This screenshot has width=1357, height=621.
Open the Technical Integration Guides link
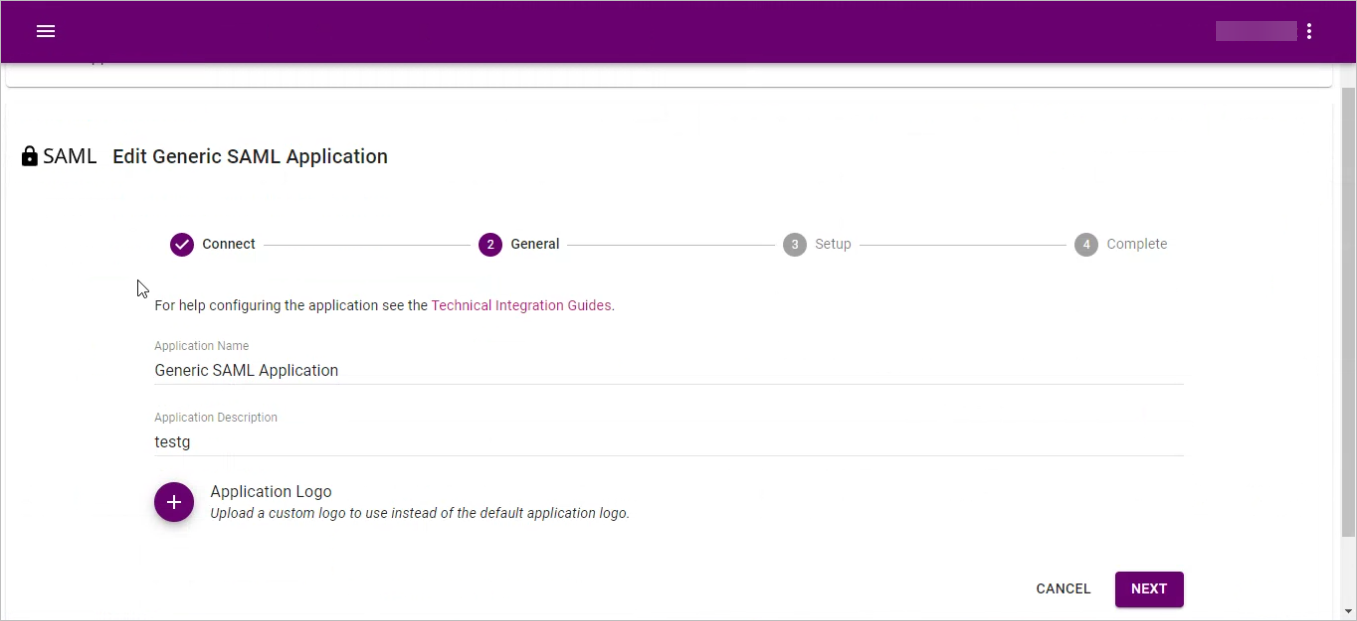click(521, 306)
